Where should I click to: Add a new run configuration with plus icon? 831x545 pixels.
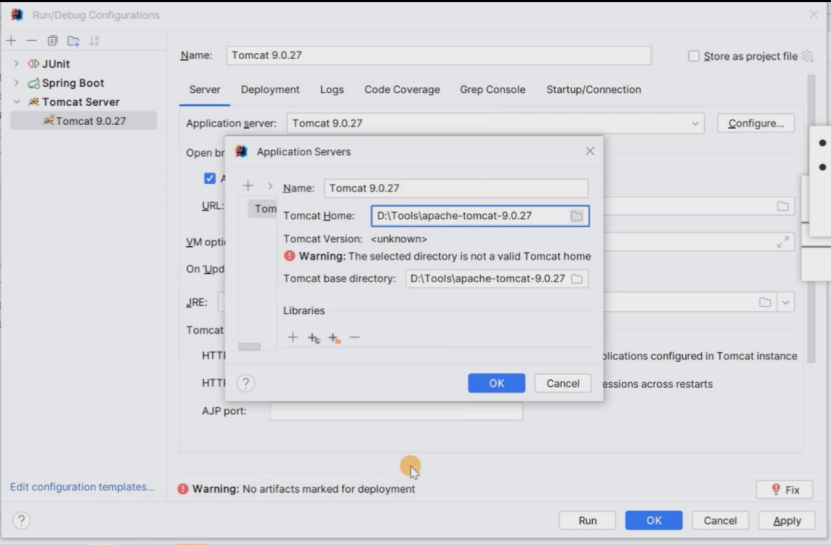coord(11,41)
